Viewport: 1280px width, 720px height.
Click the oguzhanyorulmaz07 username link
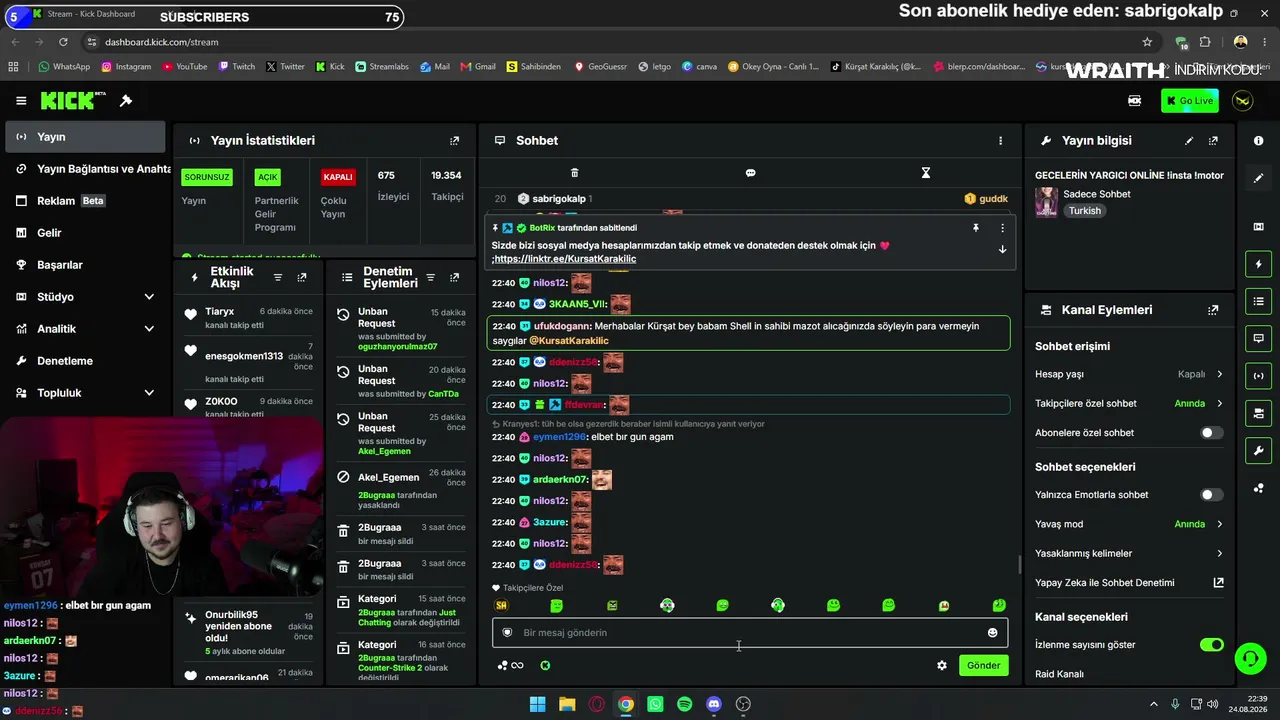pos(398,346)
